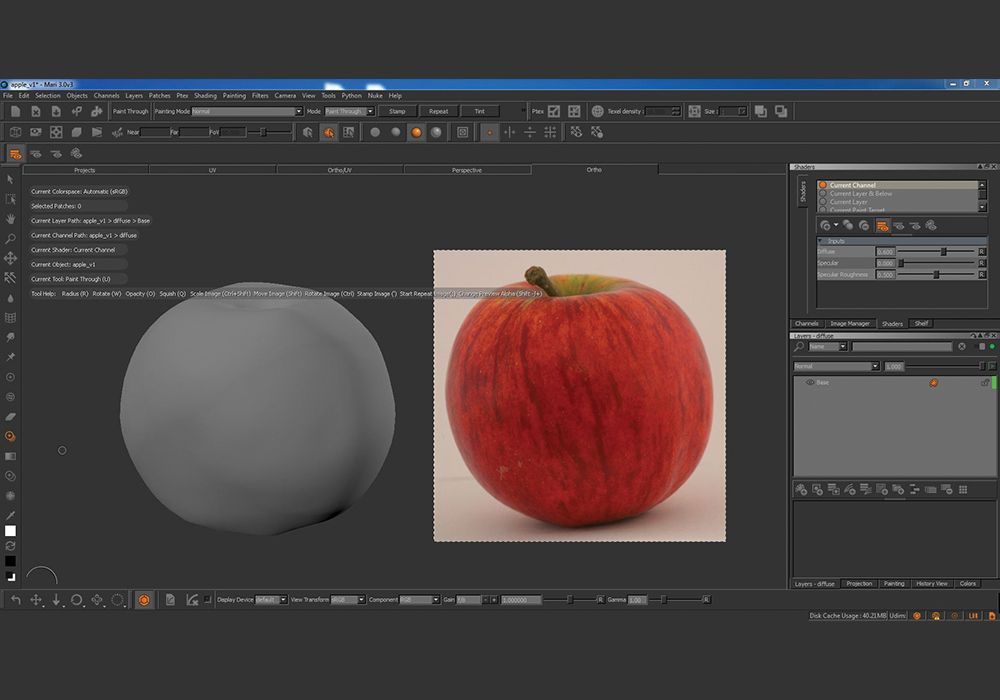Click the Stamp button in the toolbar
This screenshot has height=700, width=1000.
pyautogui.click(x=398, y=111)
